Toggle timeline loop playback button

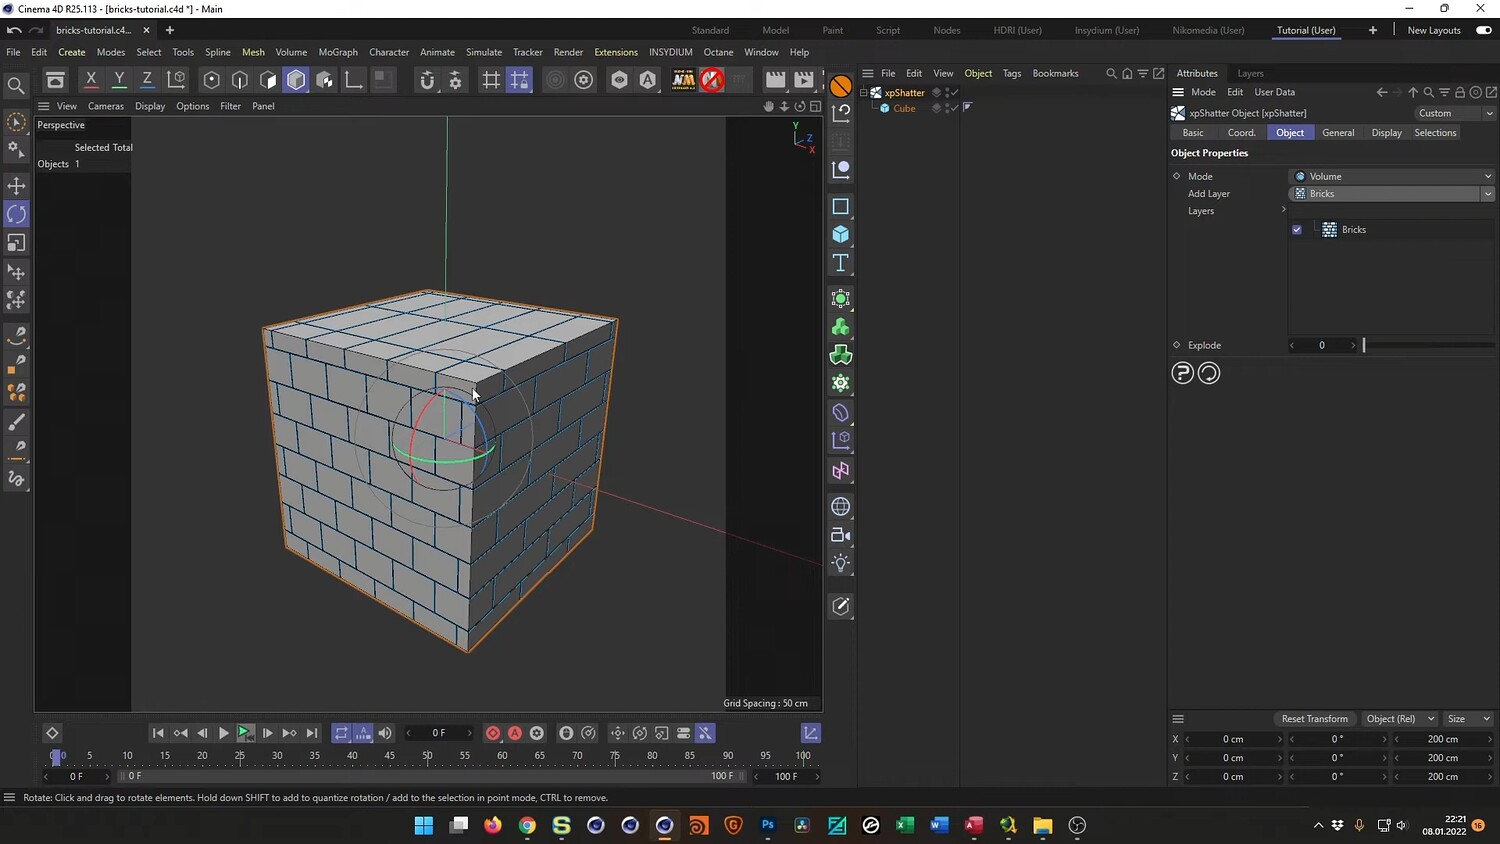point(341,733)
